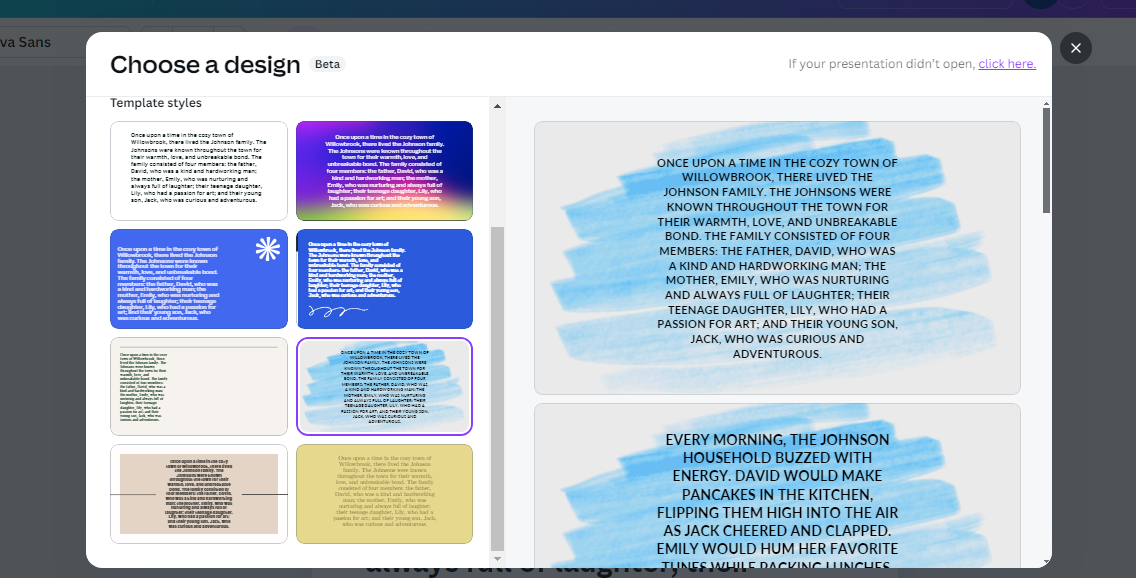Click the template list scrollbar thumb
Screen dimensions: 1136x578
(x=497, y=388)
